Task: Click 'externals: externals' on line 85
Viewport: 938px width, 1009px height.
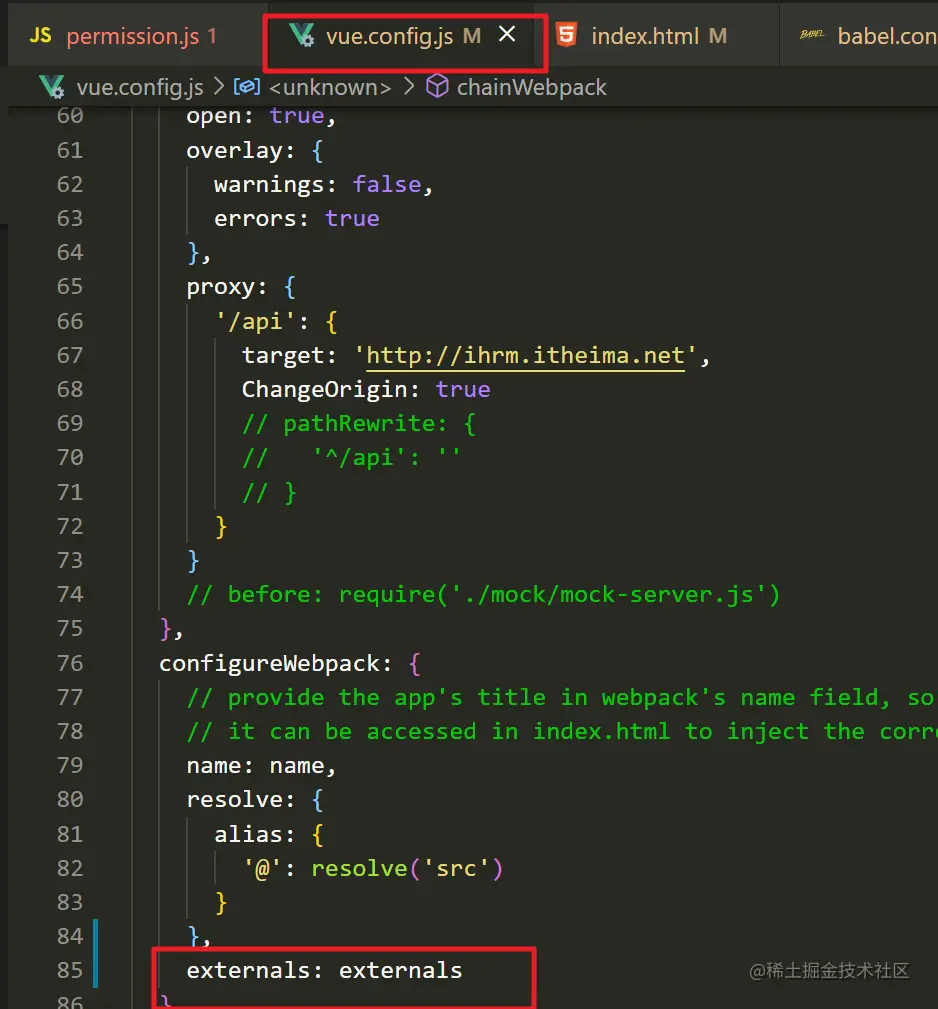Action: click(x=324, y=970)
